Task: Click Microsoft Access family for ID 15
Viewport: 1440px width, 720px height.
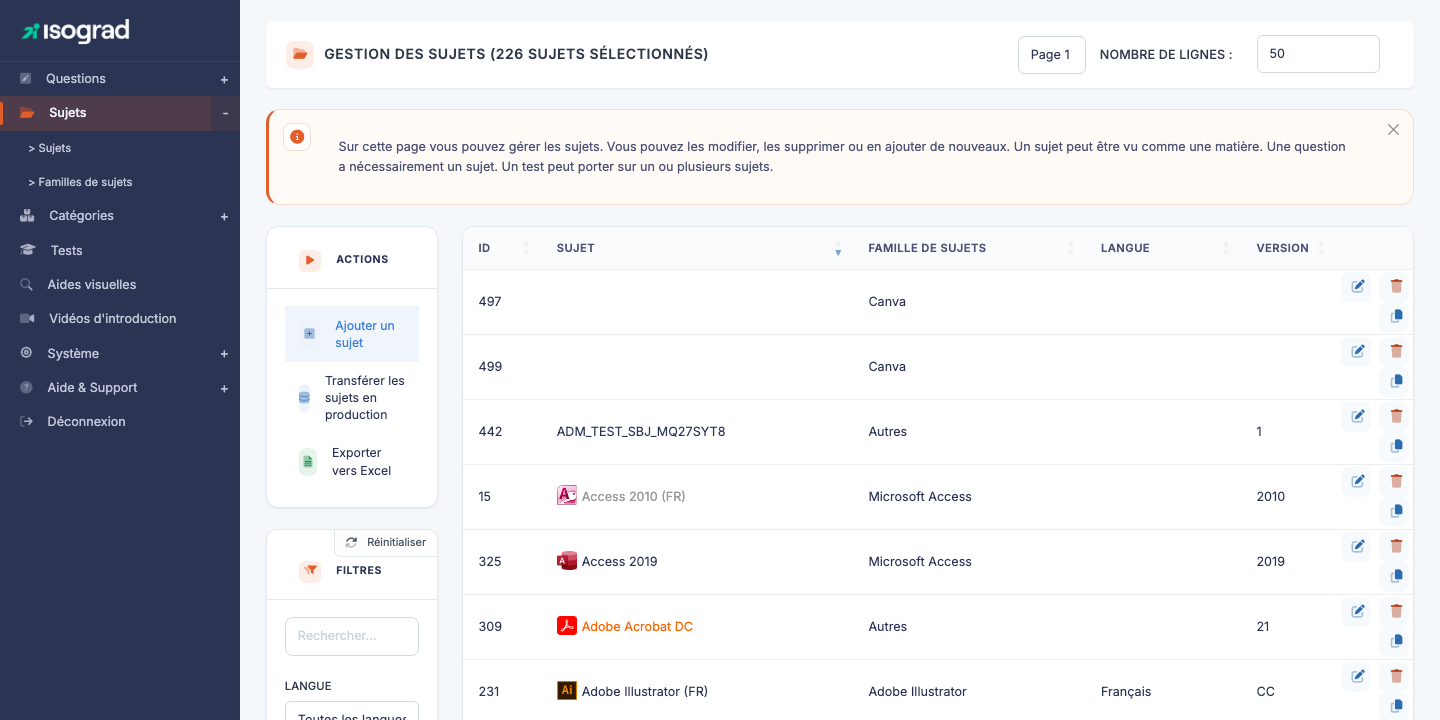Action: 920,496
